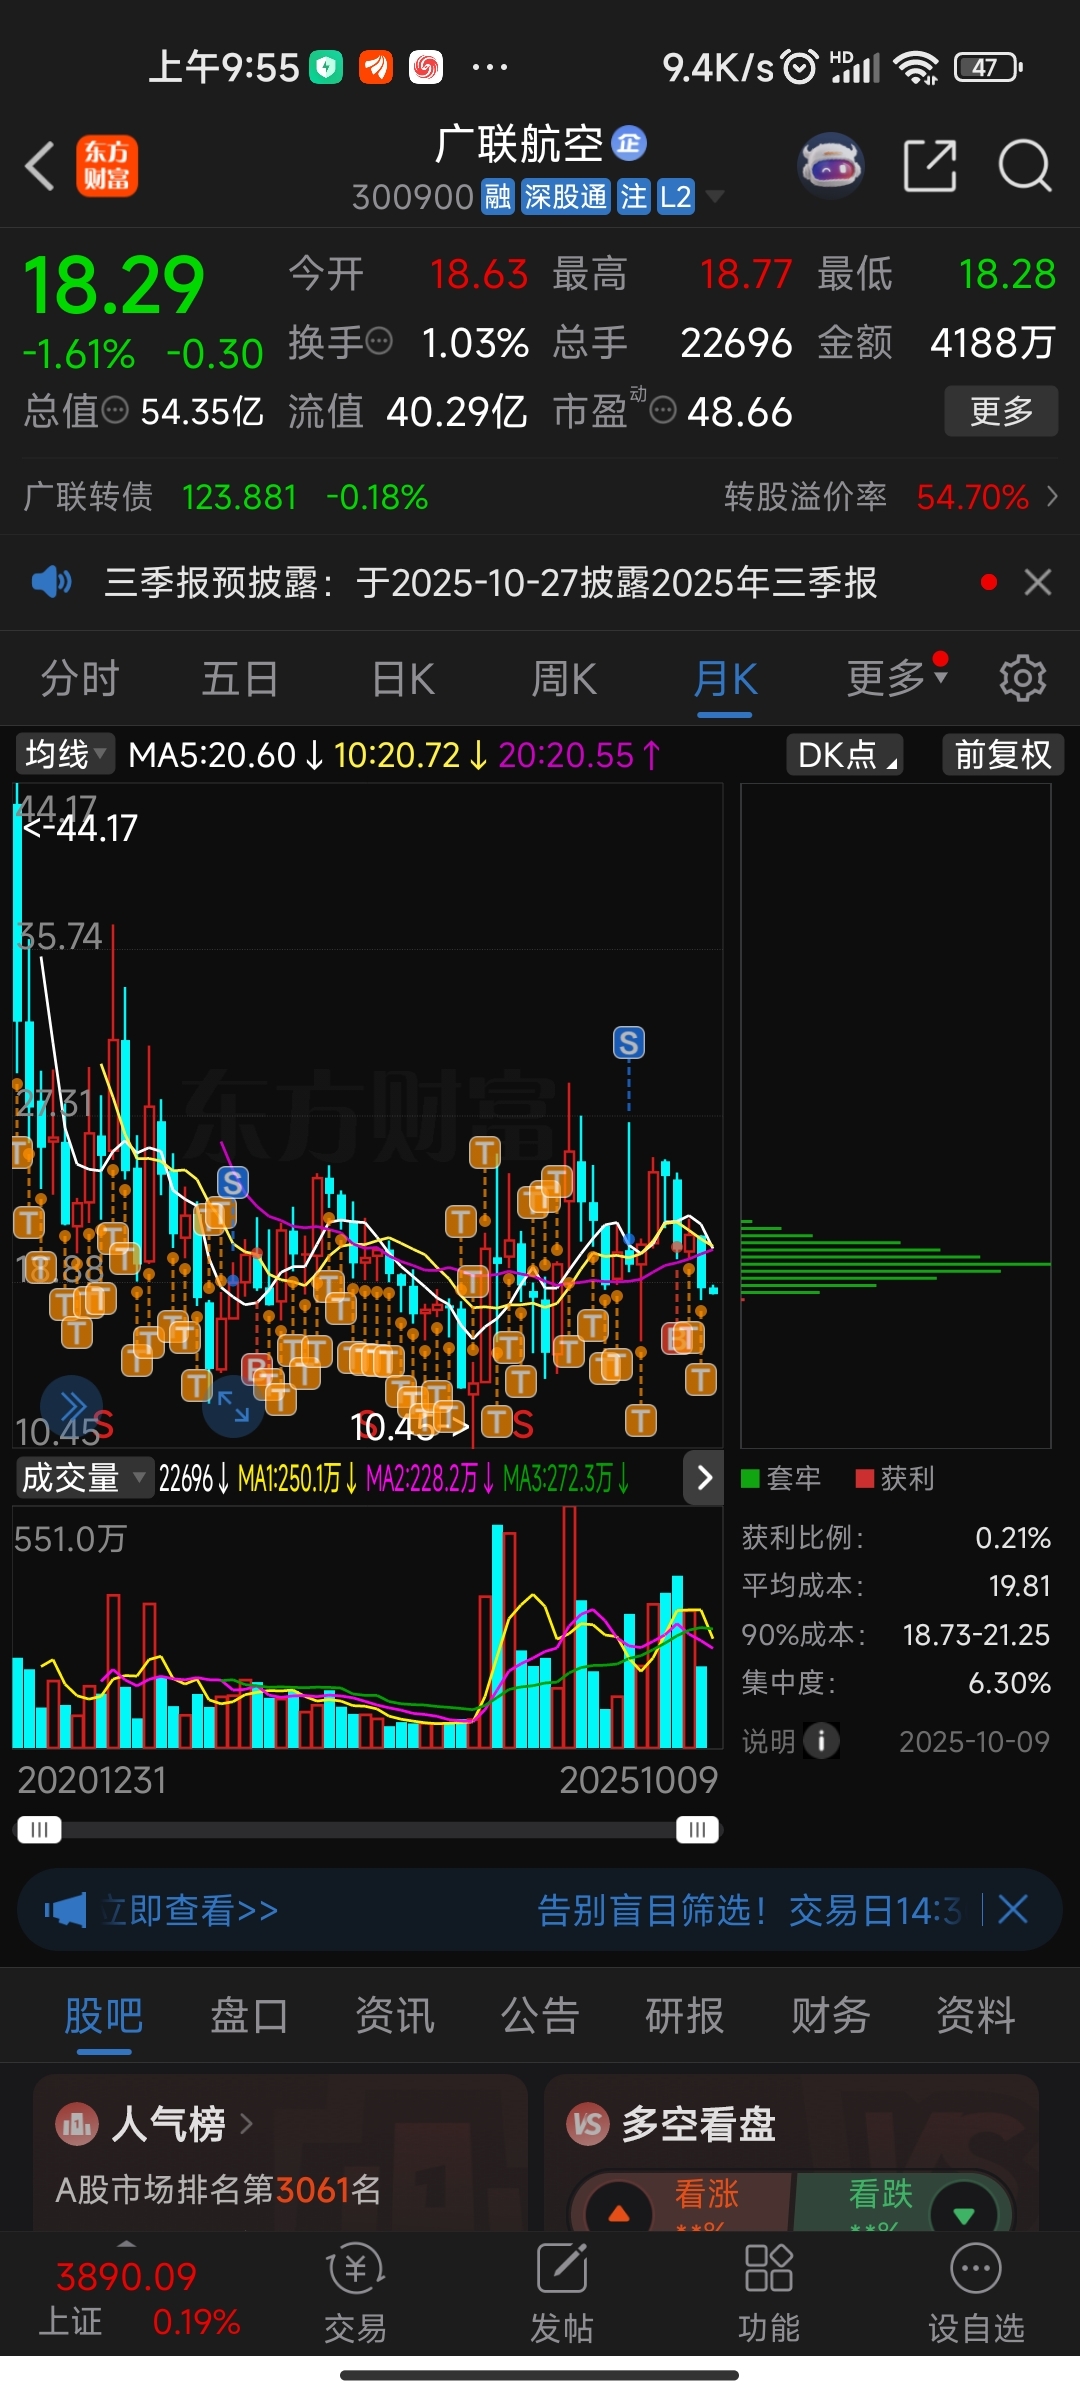Select the 月K chart tab
Image resolution: width=1080 pixels, height=2400 pixels.
725,679
